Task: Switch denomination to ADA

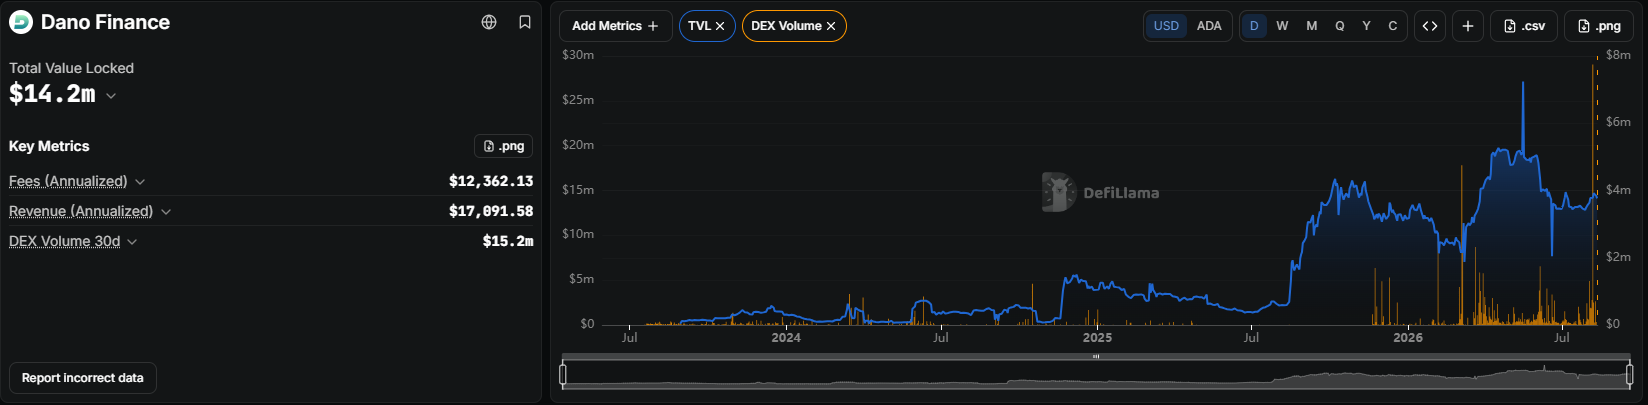Action: pyautogui.click(x=1209, y=26)
